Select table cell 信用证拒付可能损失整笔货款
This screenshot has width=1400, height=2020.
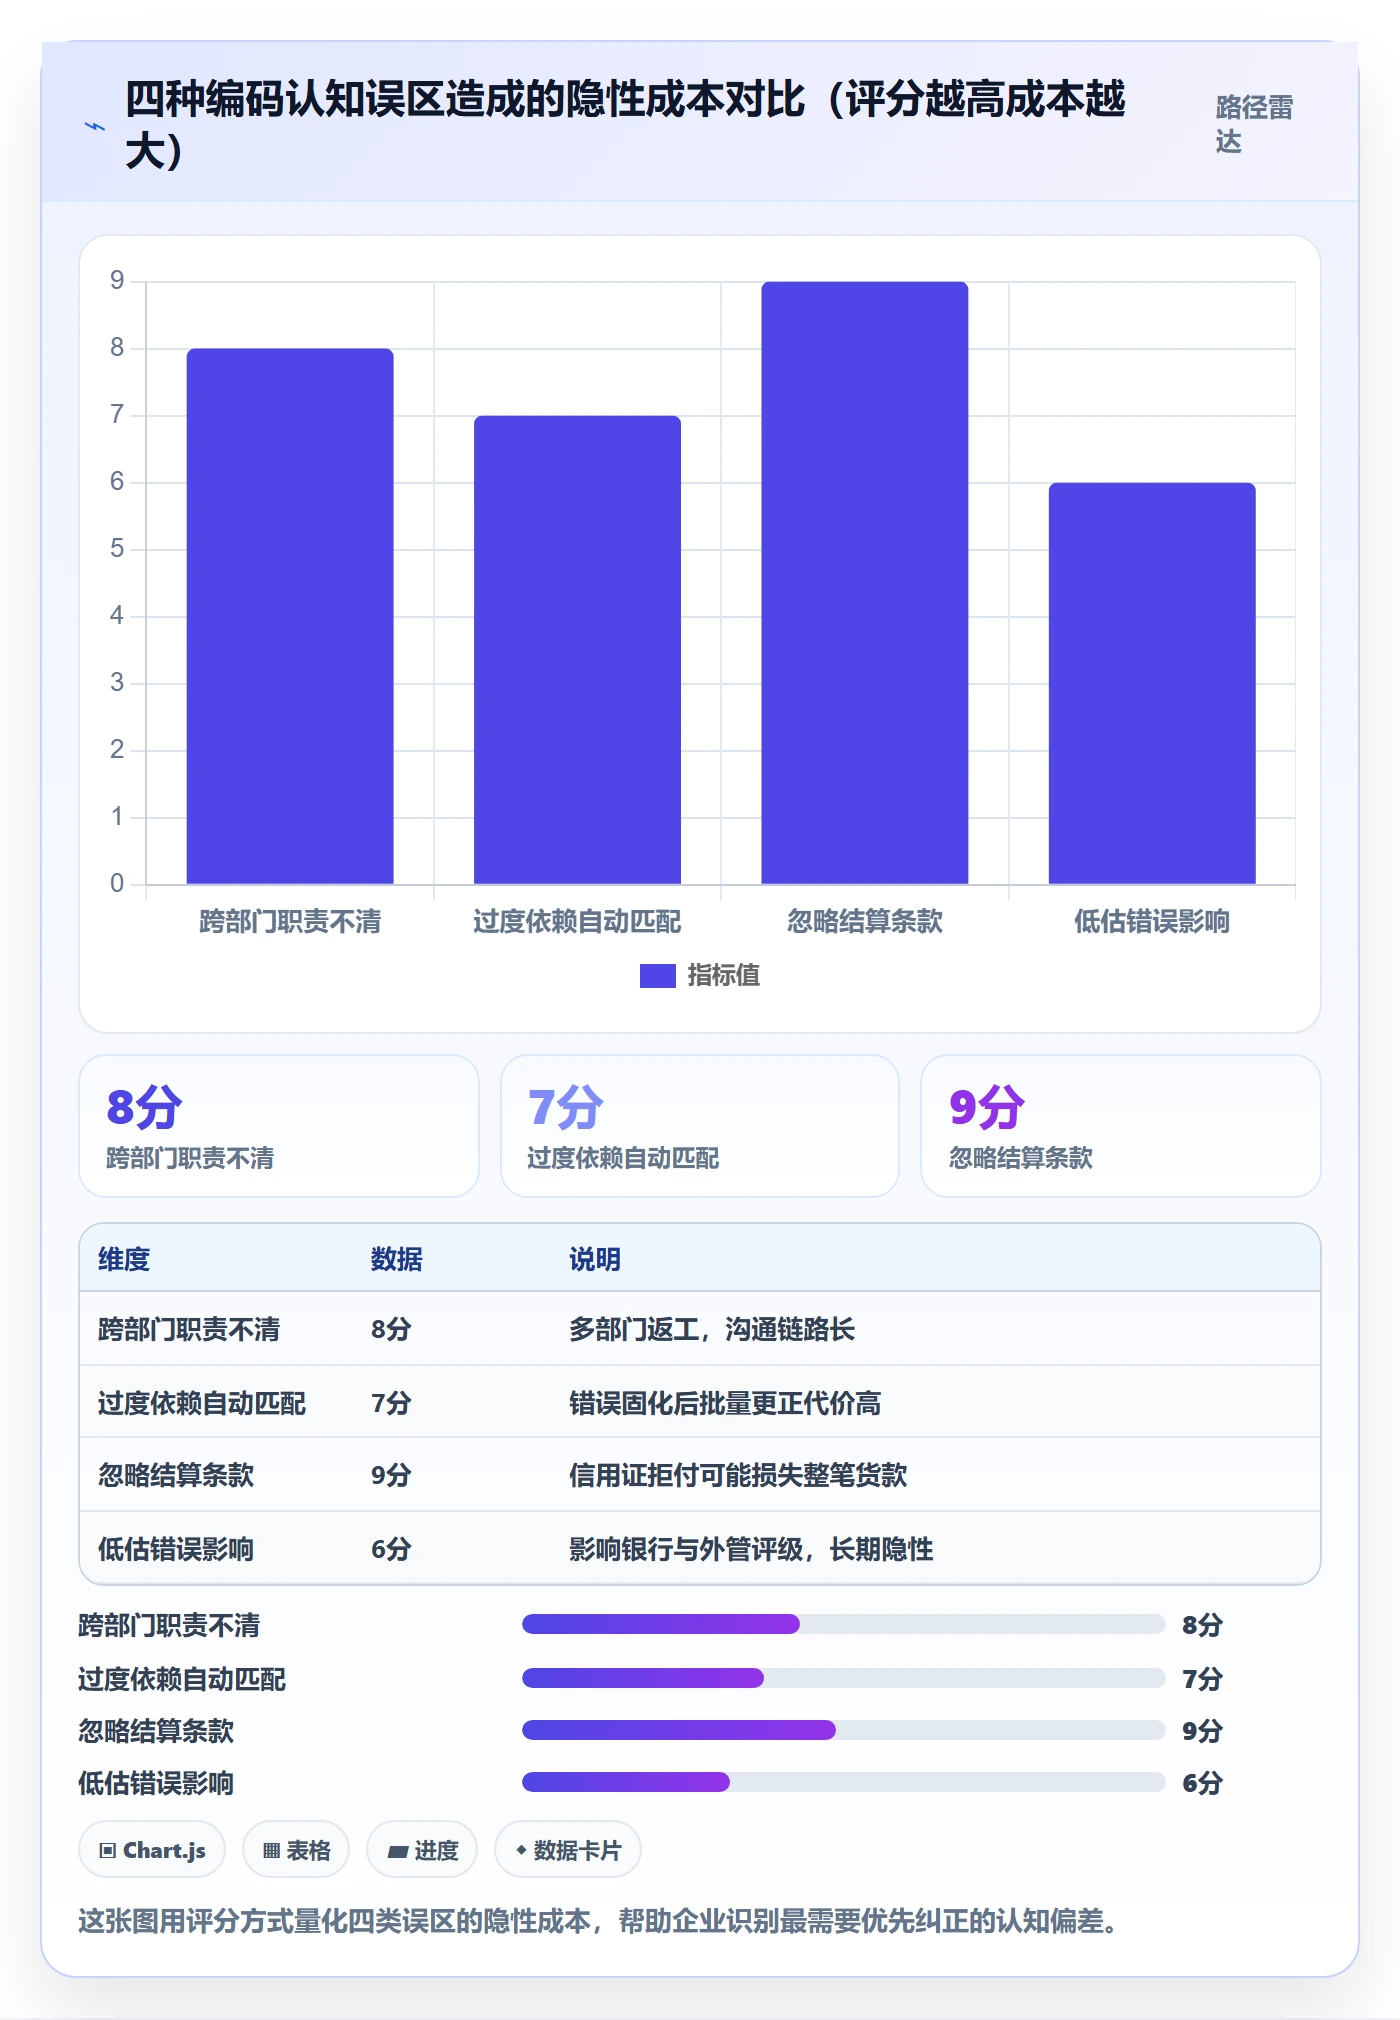click(x=738, y=1475)
